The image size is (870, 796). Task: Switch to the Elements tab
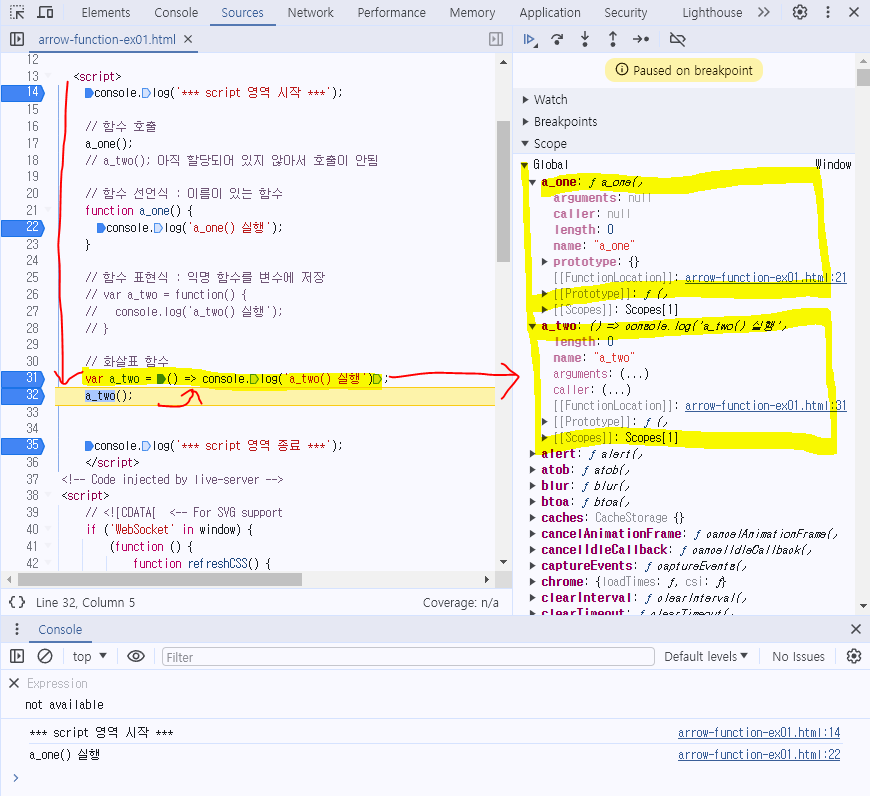coord(105,12)
